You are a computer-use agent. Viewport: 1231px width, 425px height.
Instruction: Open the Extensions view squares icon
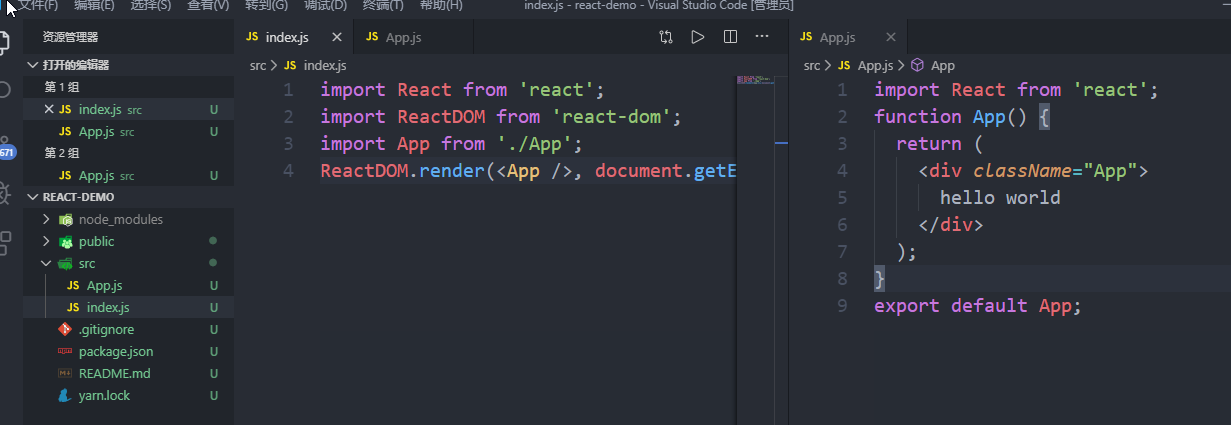[5, 241]
